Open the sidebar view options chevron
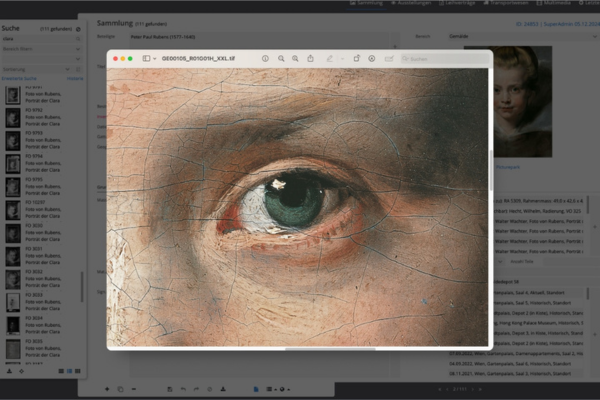The width and height of the screenshot is (600, 400). coord(154,59)
